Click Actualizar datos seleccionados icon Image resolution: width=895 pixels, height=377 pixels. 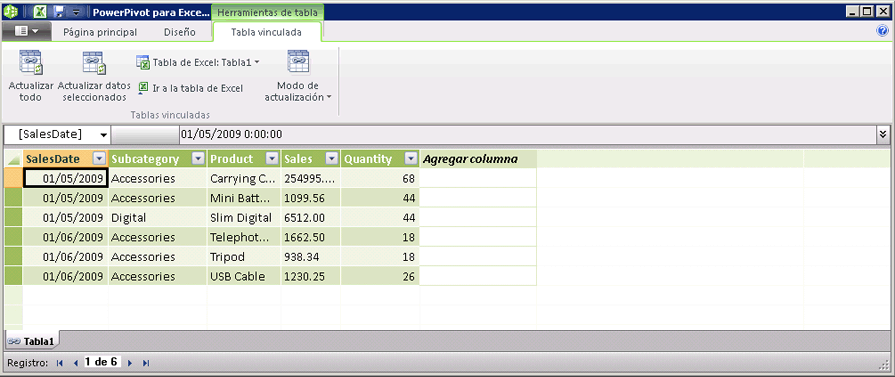tap(94, 62)
